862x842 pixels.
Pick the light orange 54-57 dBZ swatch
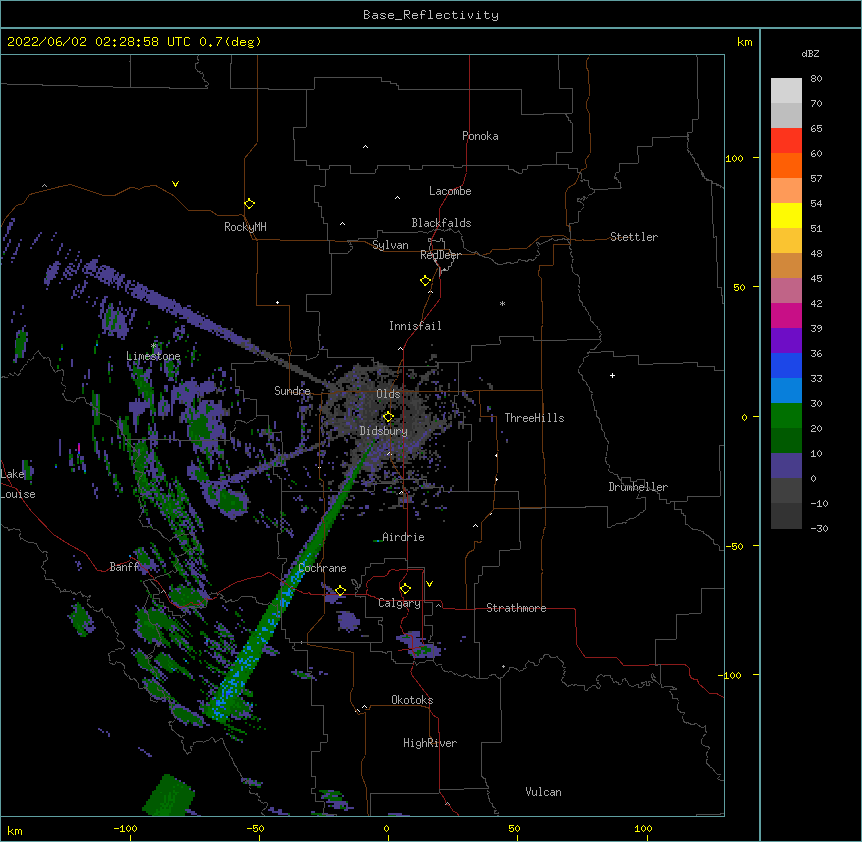tap(786, 191)
